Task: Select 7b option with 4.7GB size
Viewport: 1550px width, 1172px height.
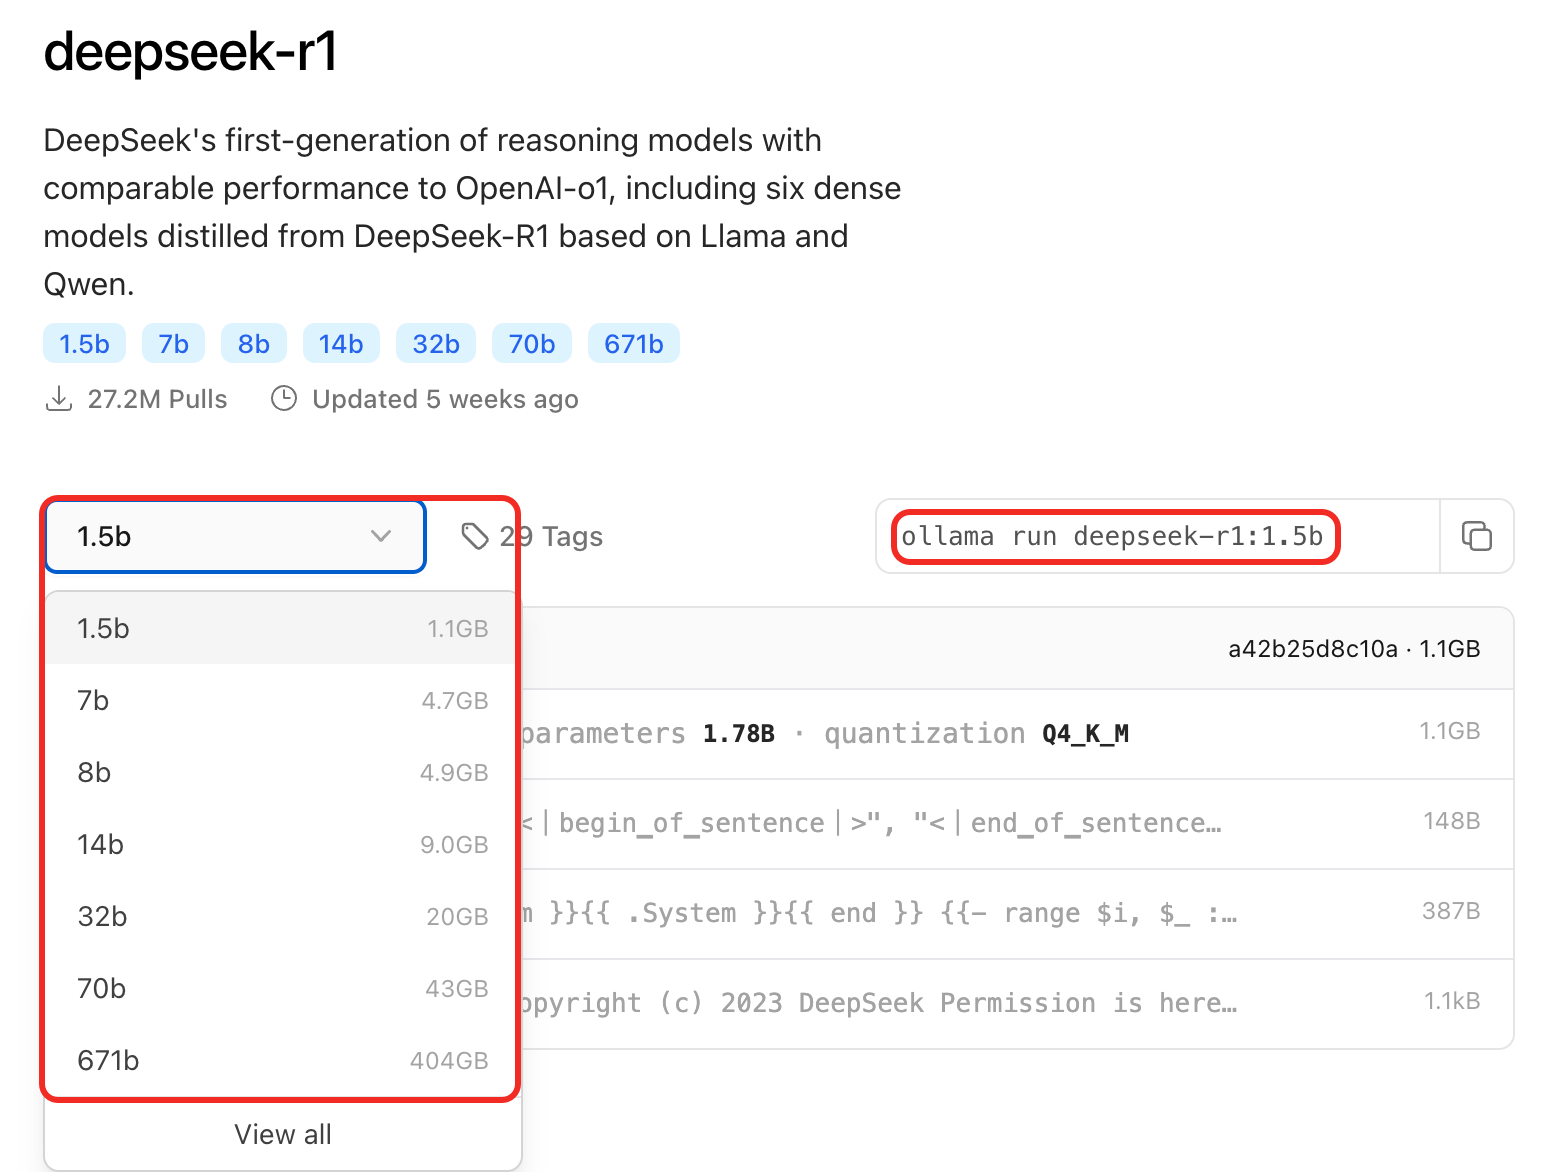Action: 282,701
